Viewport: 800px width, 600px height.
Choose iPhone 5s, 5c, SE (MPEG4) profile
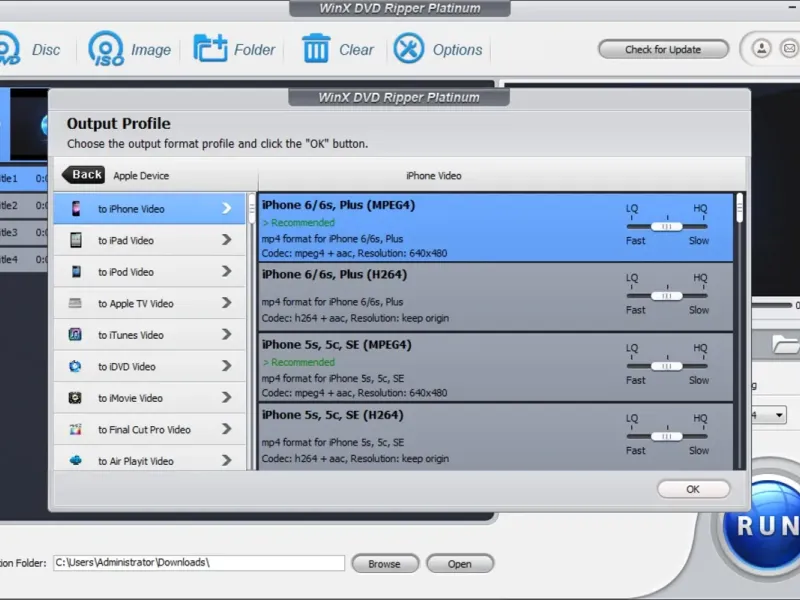[496, 367]
